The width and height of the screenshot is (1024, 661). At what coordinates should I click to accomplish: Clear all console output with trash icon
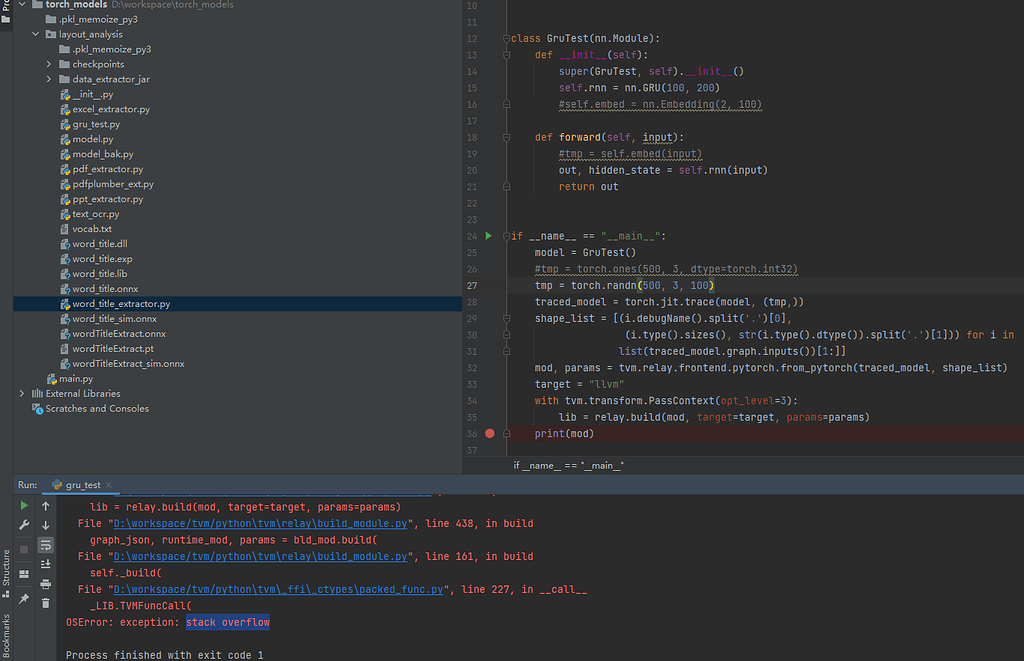point(46,602)
